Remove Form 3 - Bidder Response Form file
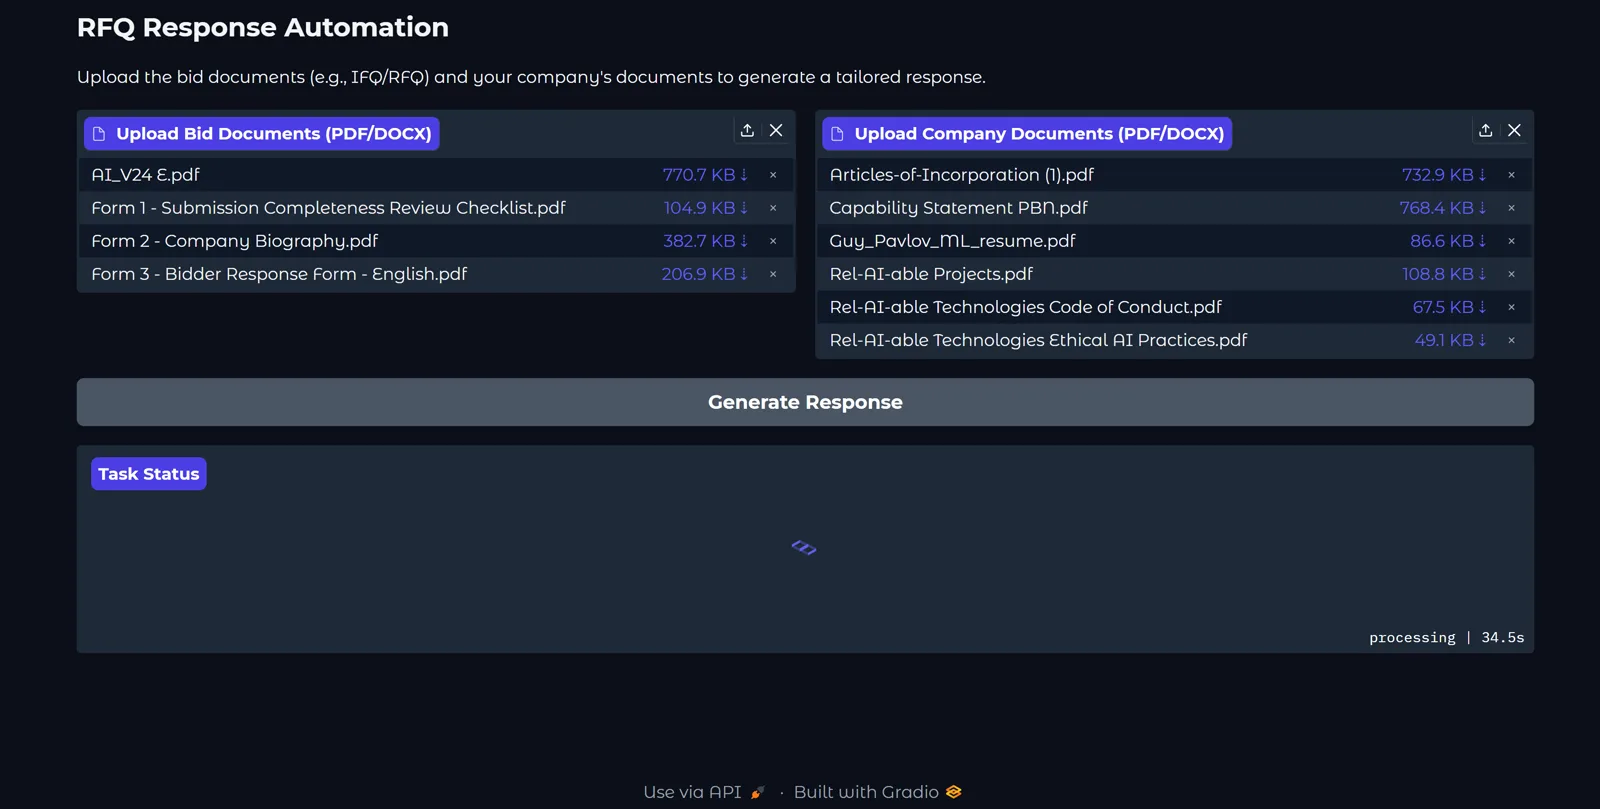Image resolution: width=1600 pixels, height=809 pixels. (x=773, y=274)
